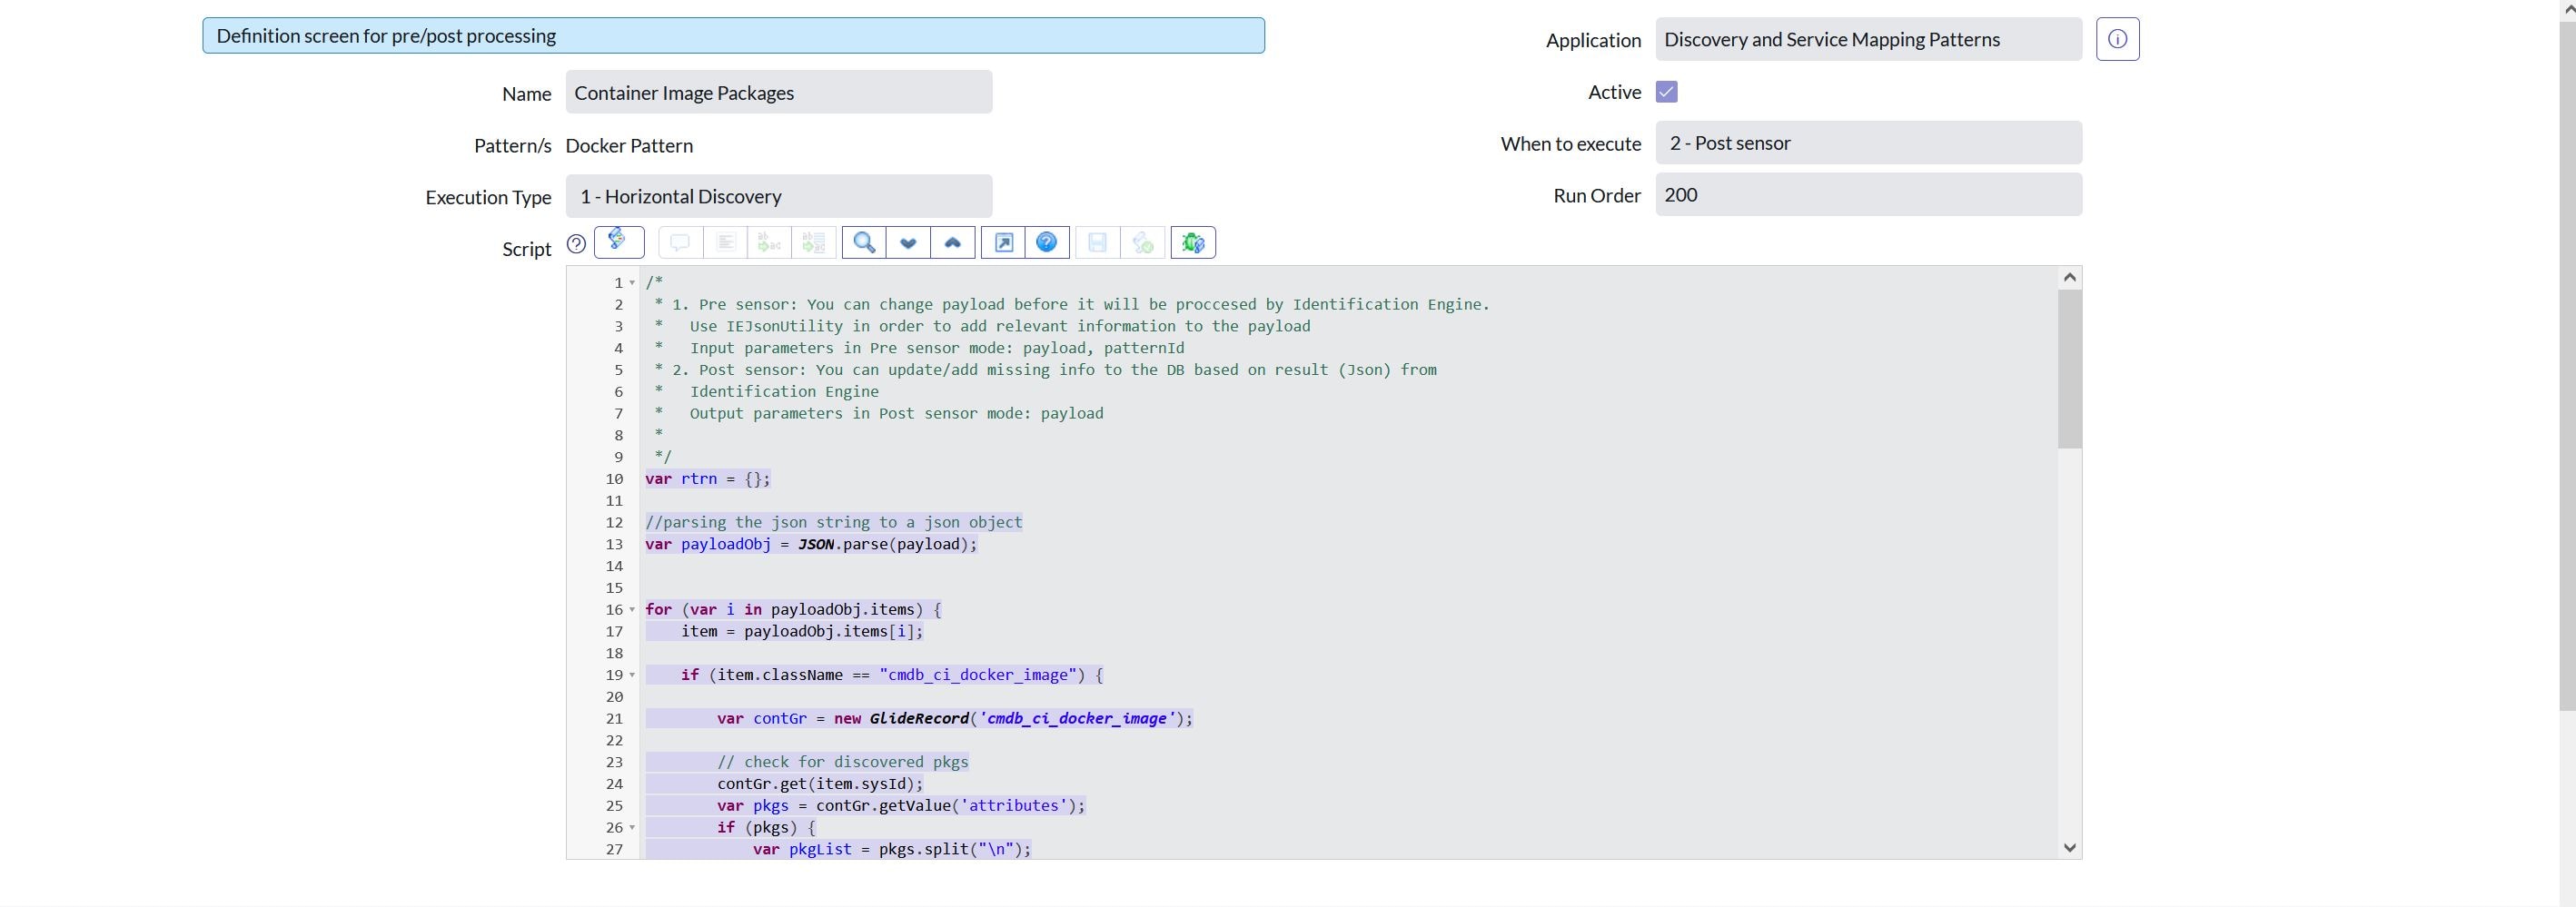Collapse the for loop at line 16
Image resolution: width=2576 pixels, height=907 pixels.
pos(633,609)
